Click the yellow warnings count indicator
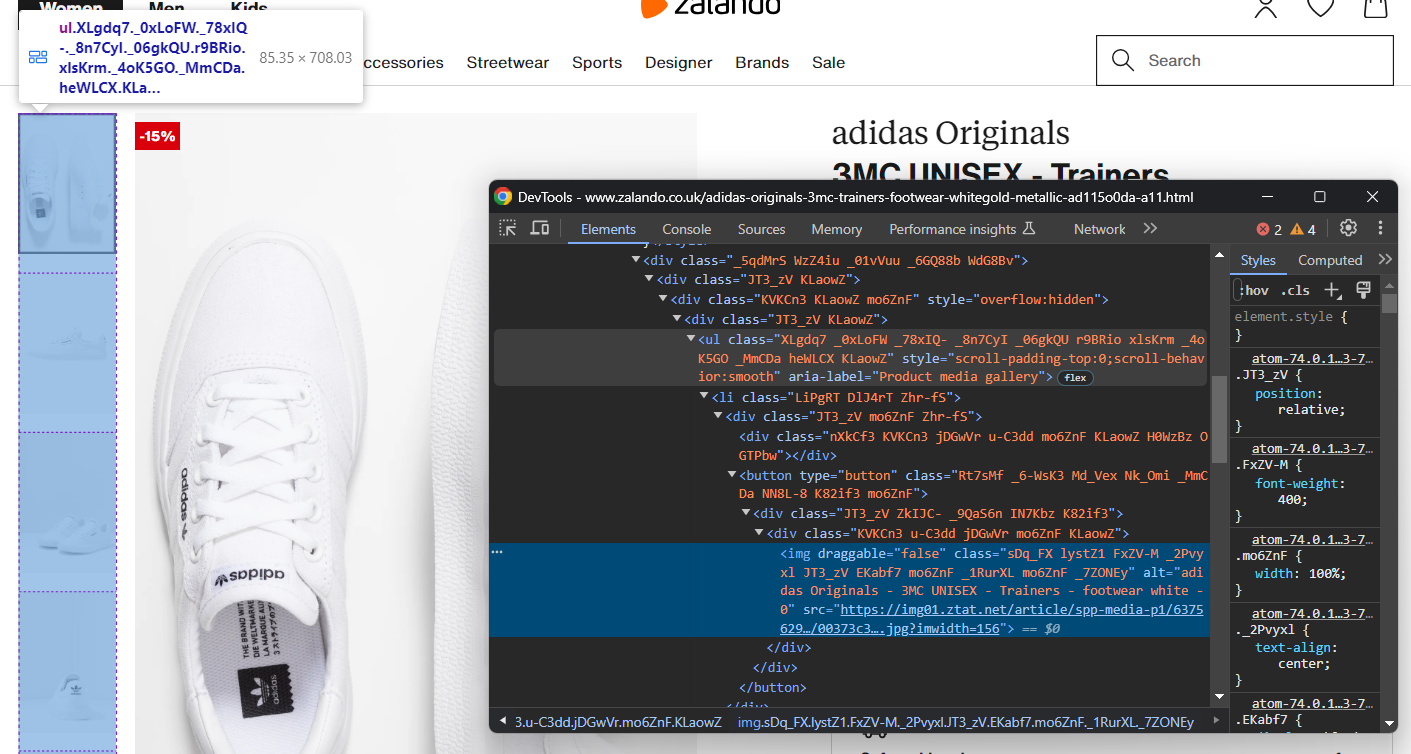The height and width of the screenshot is (754, 1411). [1304, 229]
